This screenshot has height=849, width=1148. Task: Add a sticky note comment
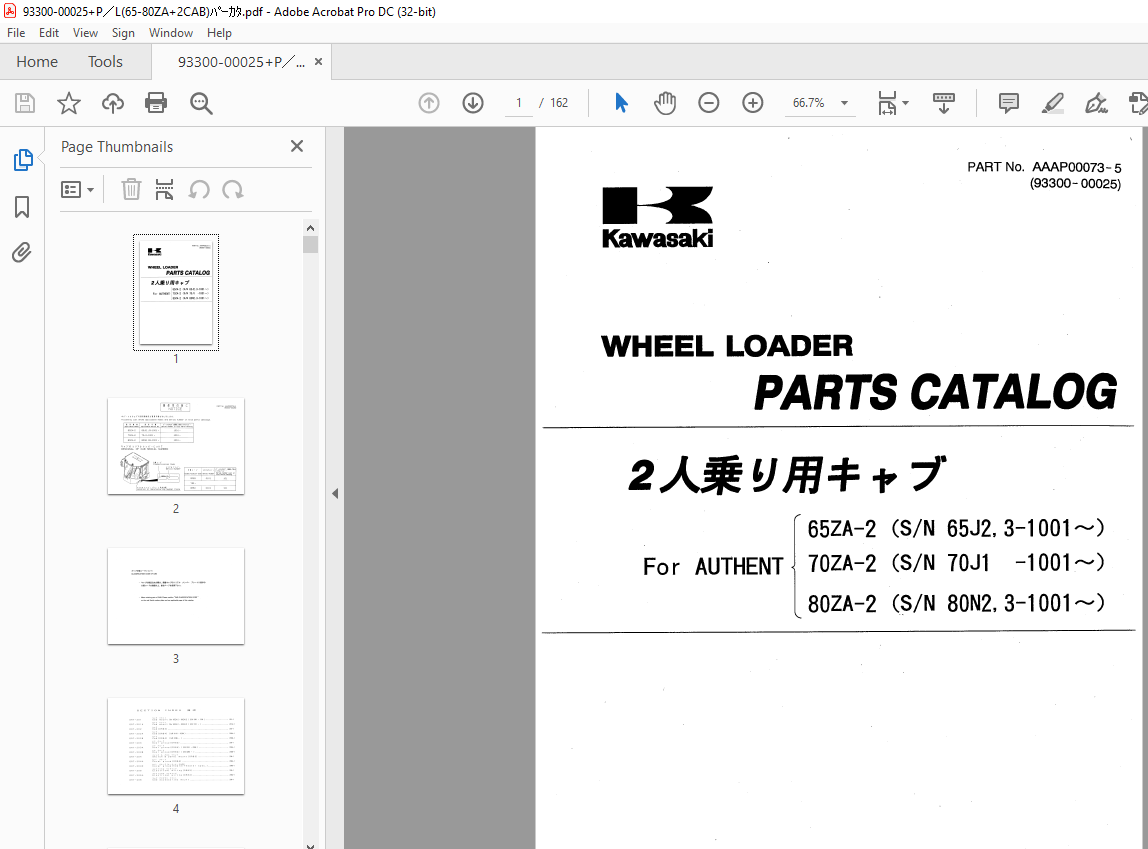coord(1009,103)
